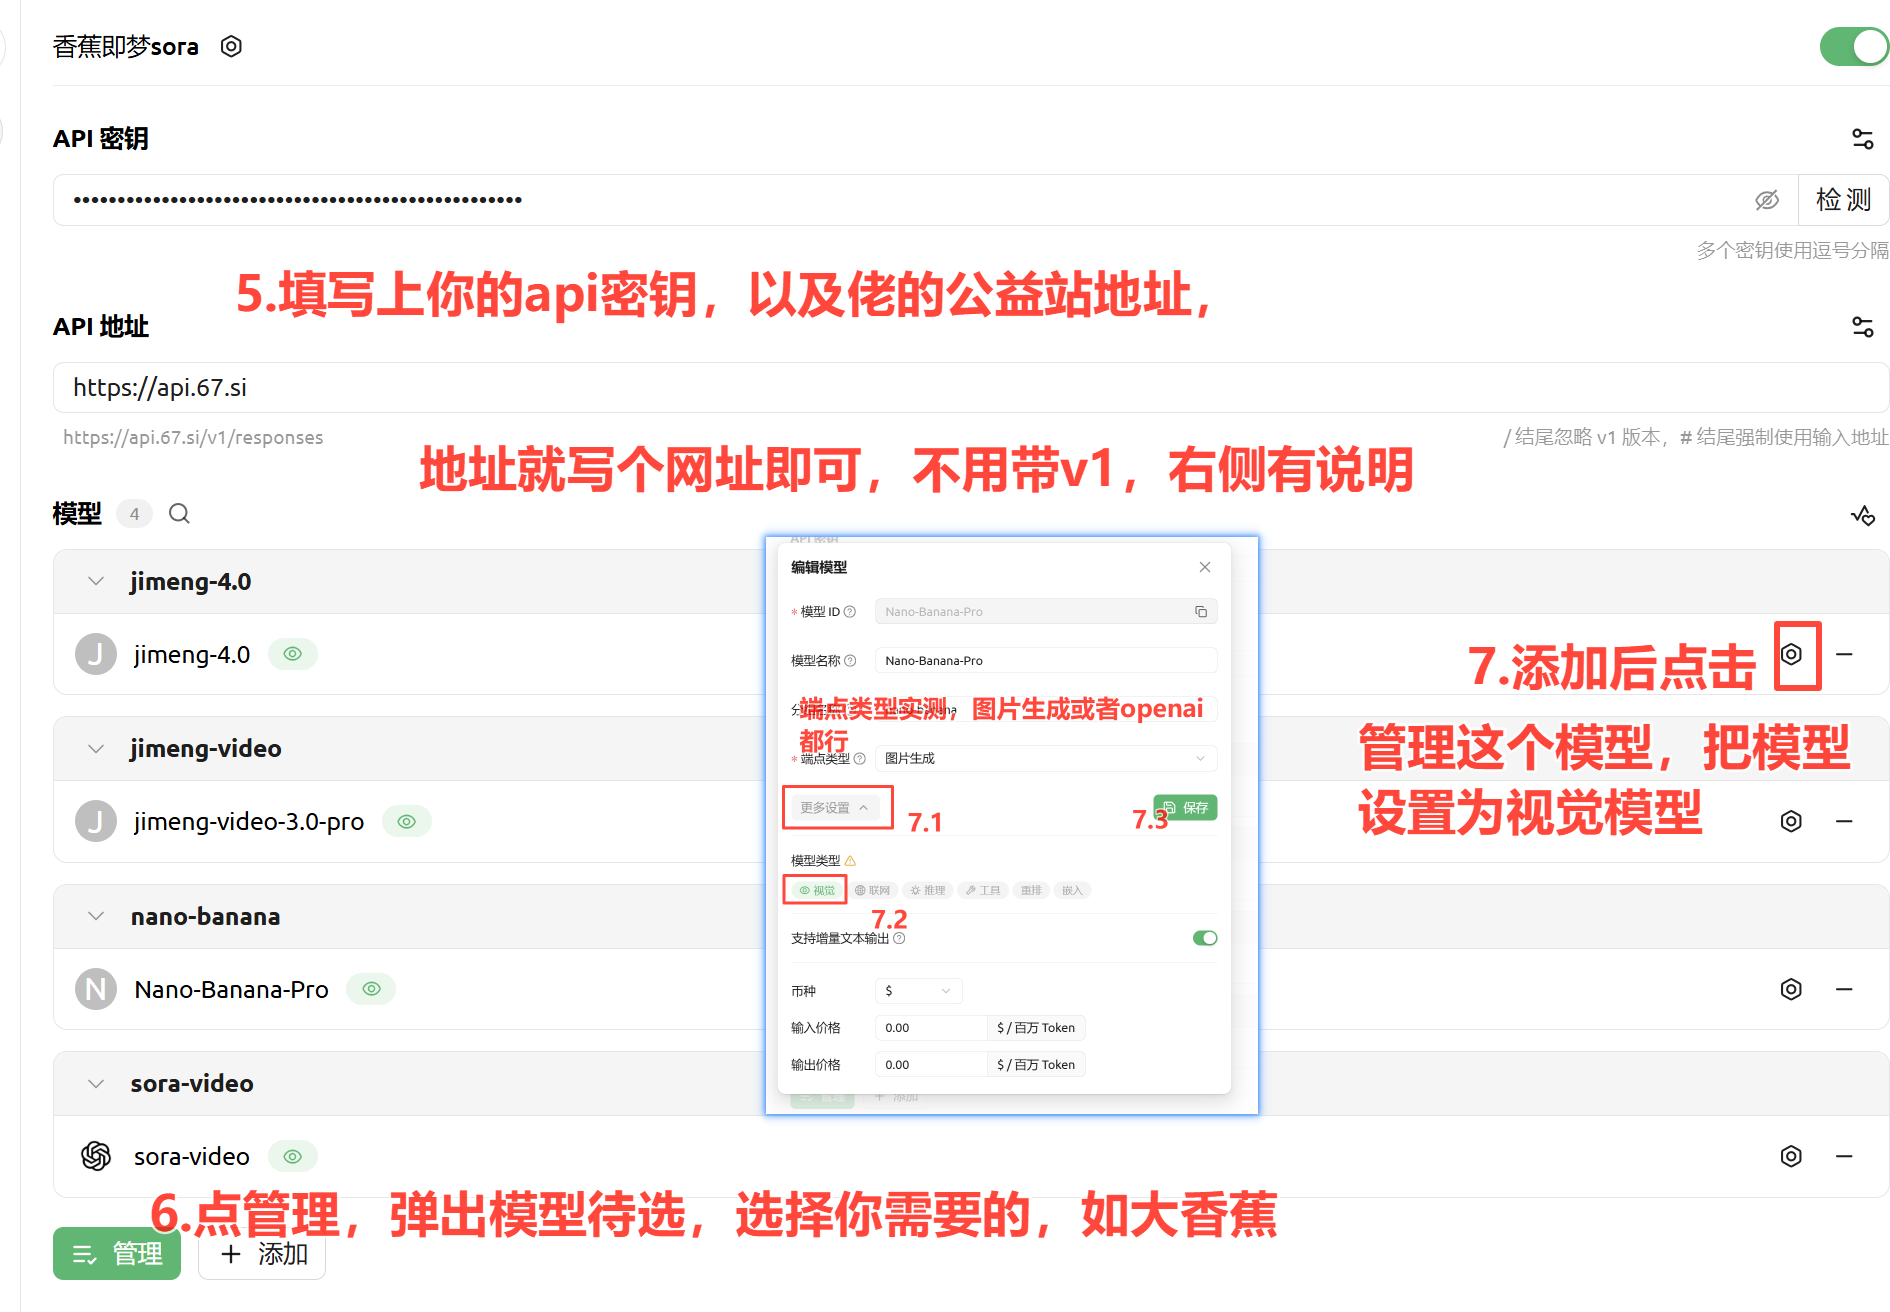Click help icon beside 模型名称
This screenshot has height=1312, width=1890.
(850, 661)
